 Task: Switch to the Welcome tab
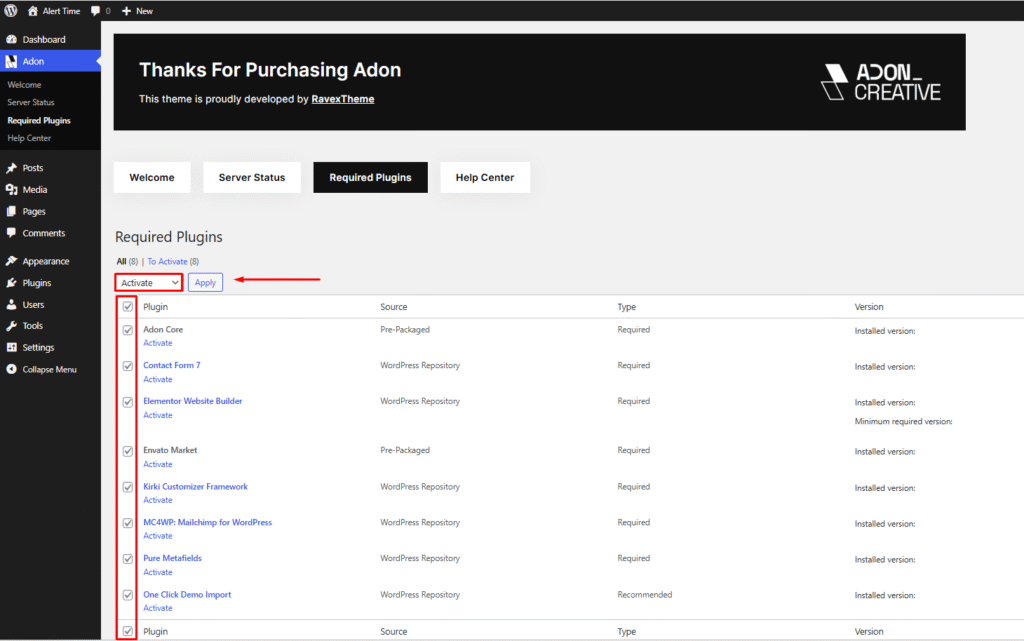[152, 178]
